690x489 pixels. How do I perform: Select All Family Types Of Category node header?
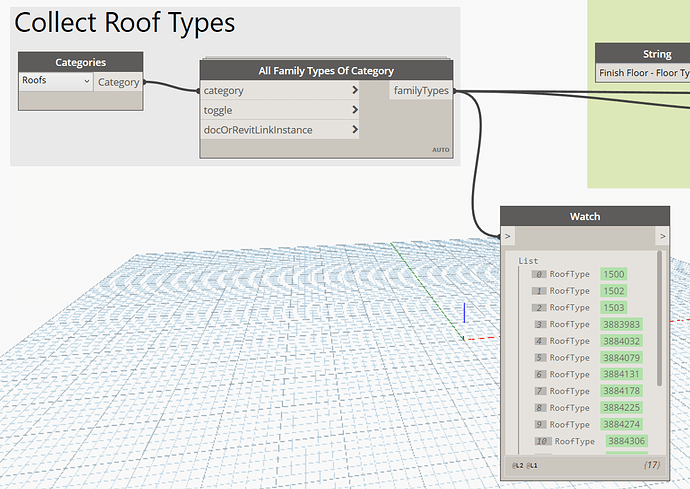click(326, 70)
